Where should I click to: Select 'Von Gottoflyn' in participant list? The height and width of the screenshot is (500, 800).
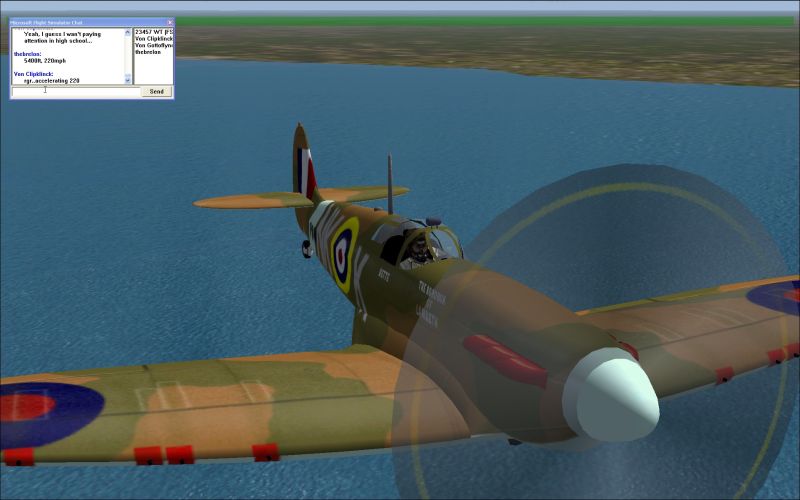[x=154, y=45]
